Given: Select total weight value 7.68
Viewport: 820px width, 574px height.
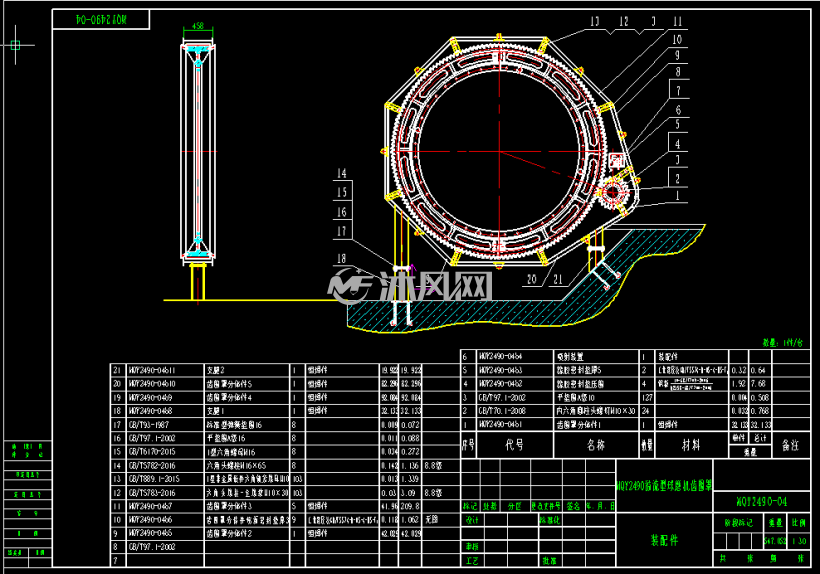Looking at the screenshot, I should click(758, 384).
